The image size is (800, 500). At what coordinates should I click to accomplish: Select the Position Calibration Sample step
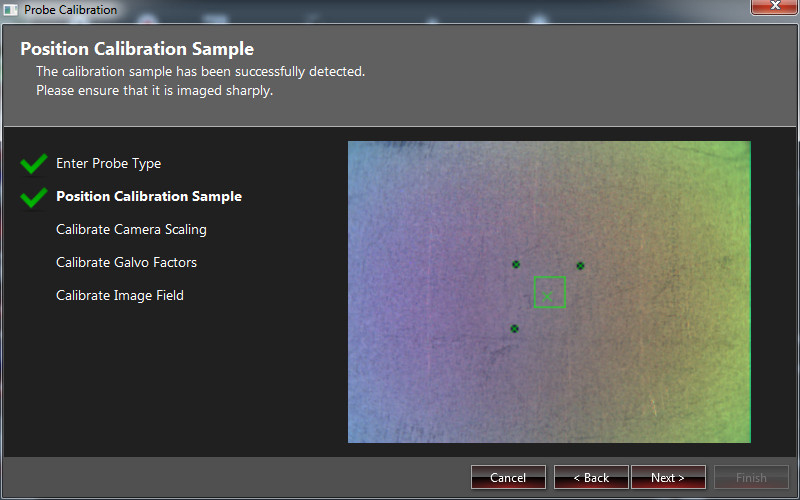point(149,196)
